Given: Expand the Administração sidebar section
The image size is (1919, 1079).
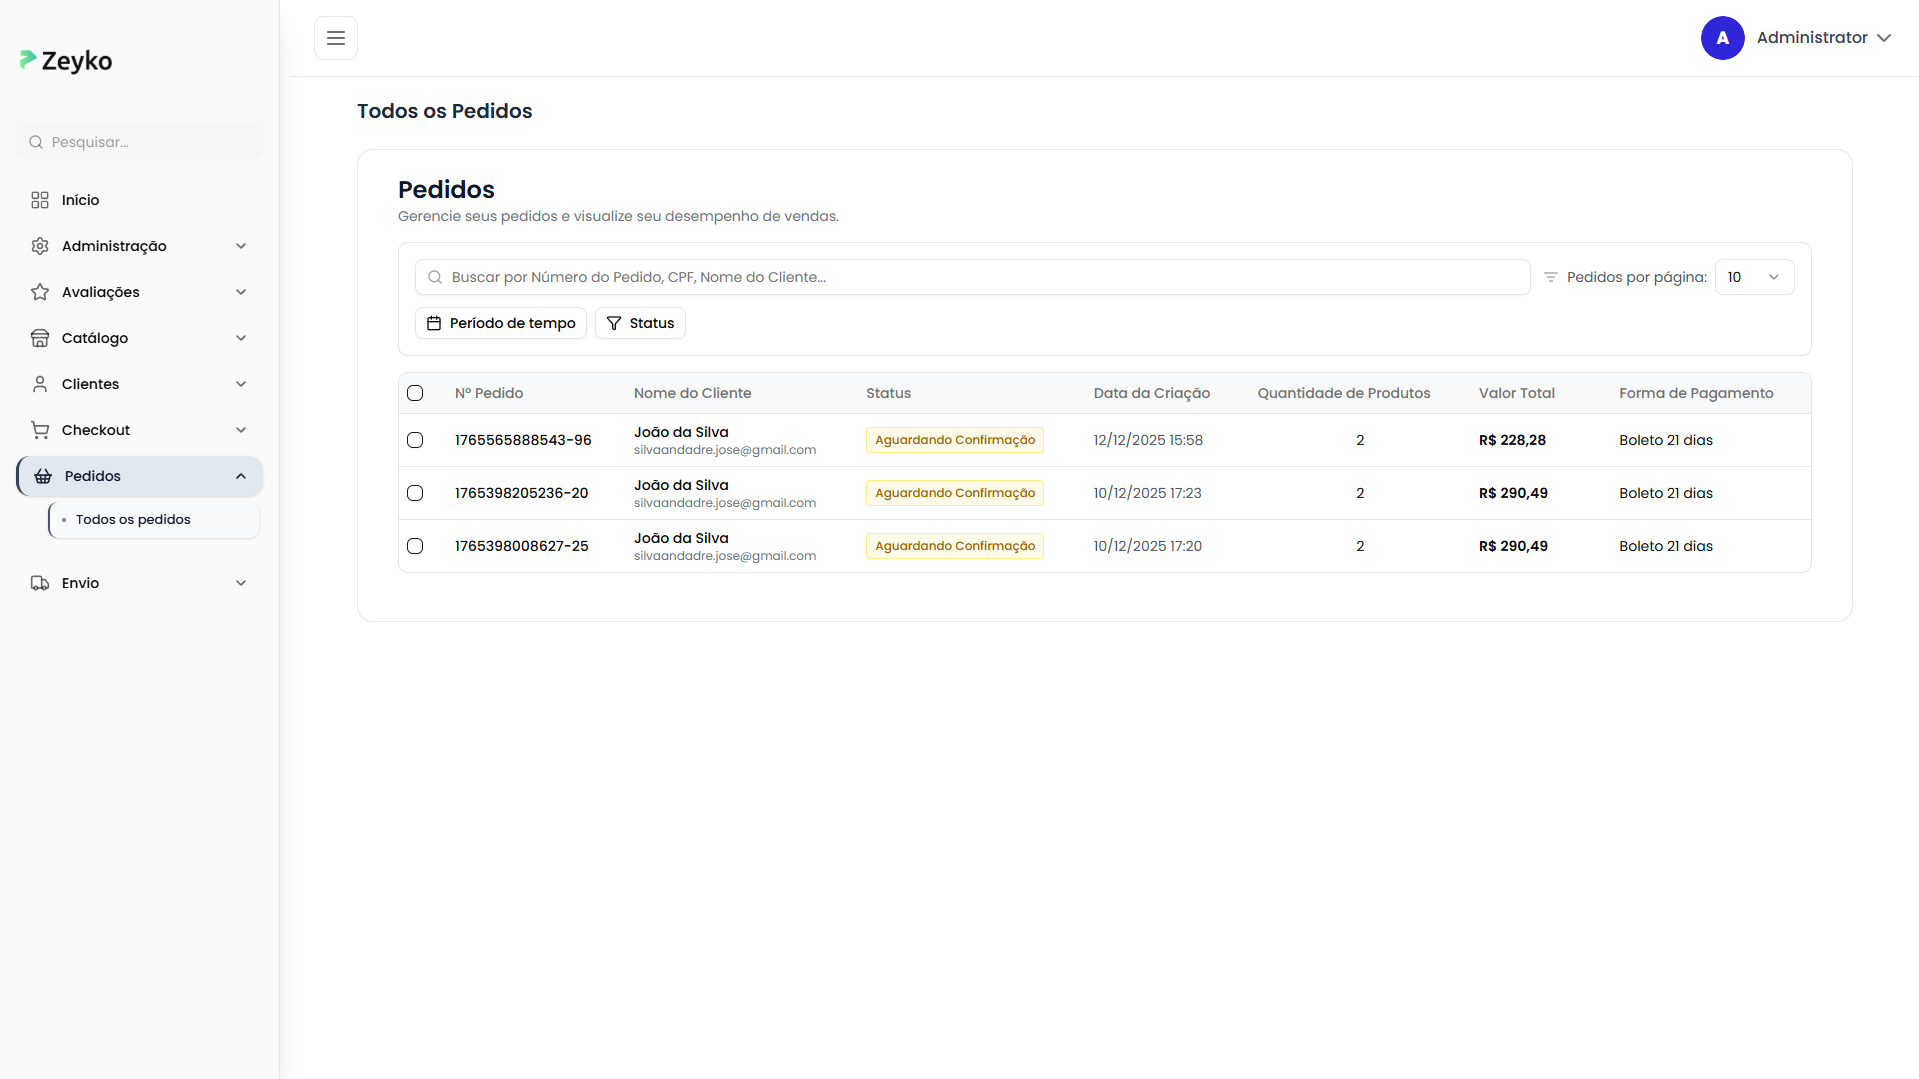Looking at the screenshot, I should 140,246.
